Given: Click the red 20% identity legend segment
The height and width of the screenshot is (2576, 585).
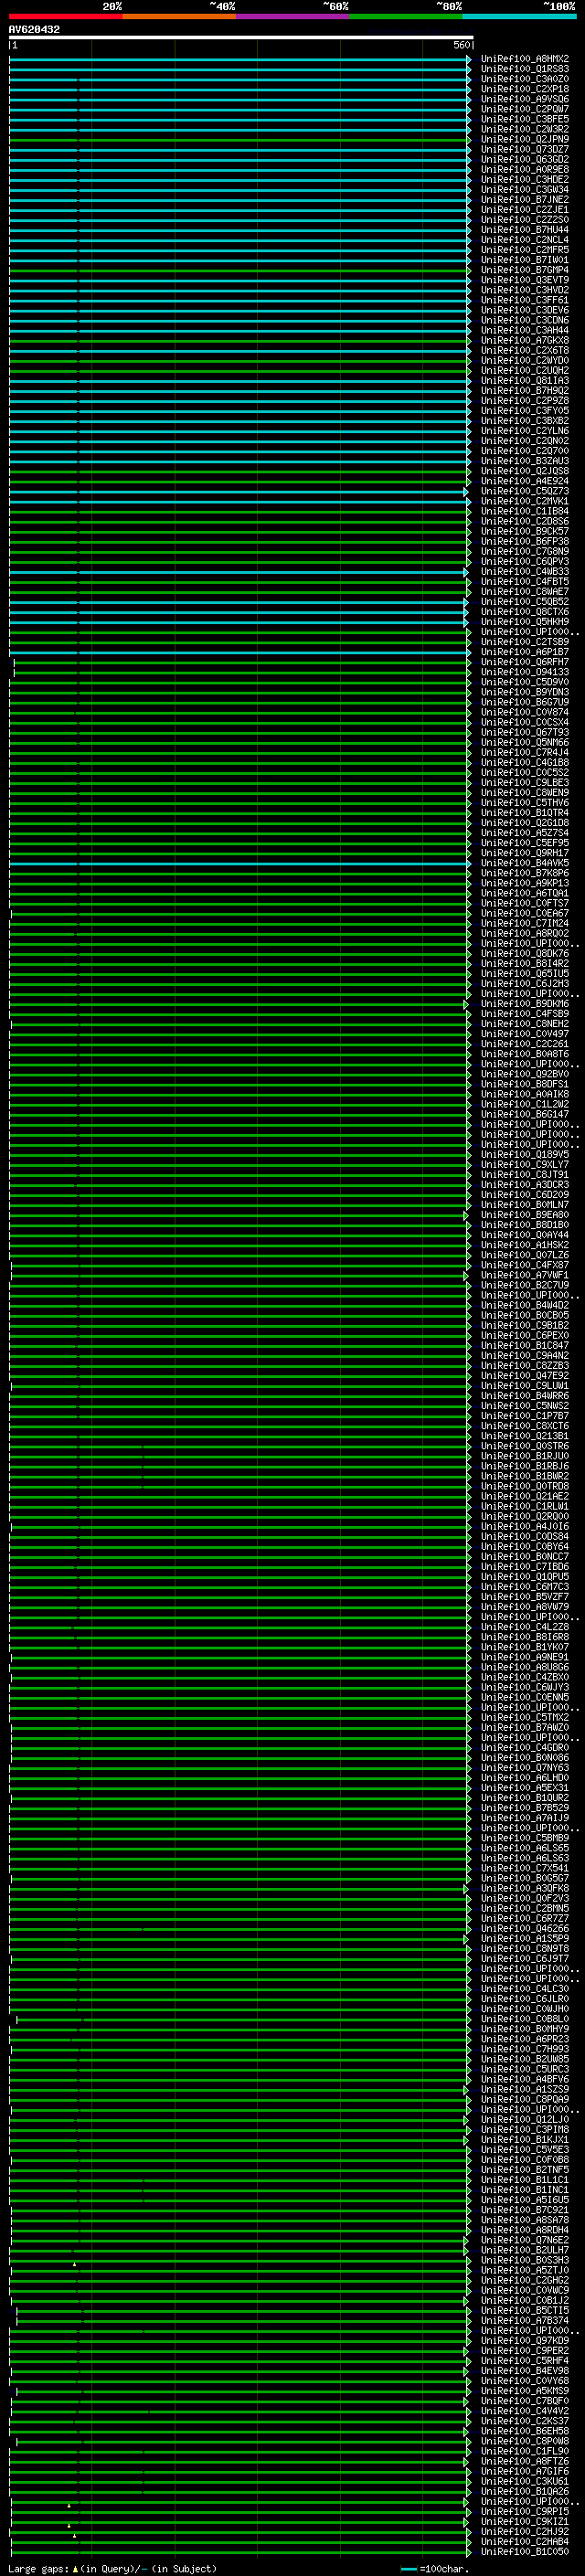Looking at the screenshot, I should 65,16.
